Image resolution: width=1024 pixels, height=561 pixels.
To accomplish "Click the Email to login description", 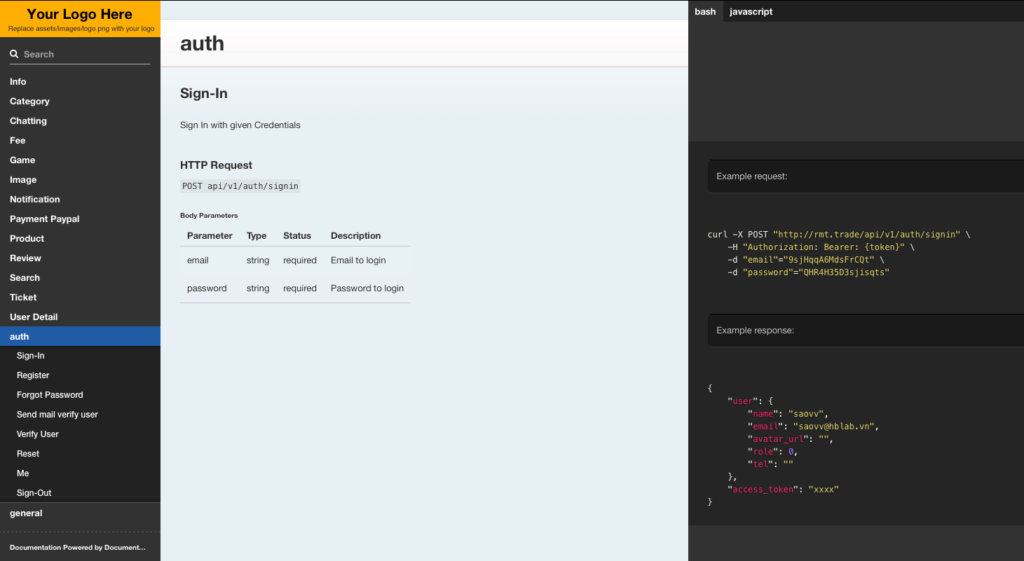I will (358, 260).
